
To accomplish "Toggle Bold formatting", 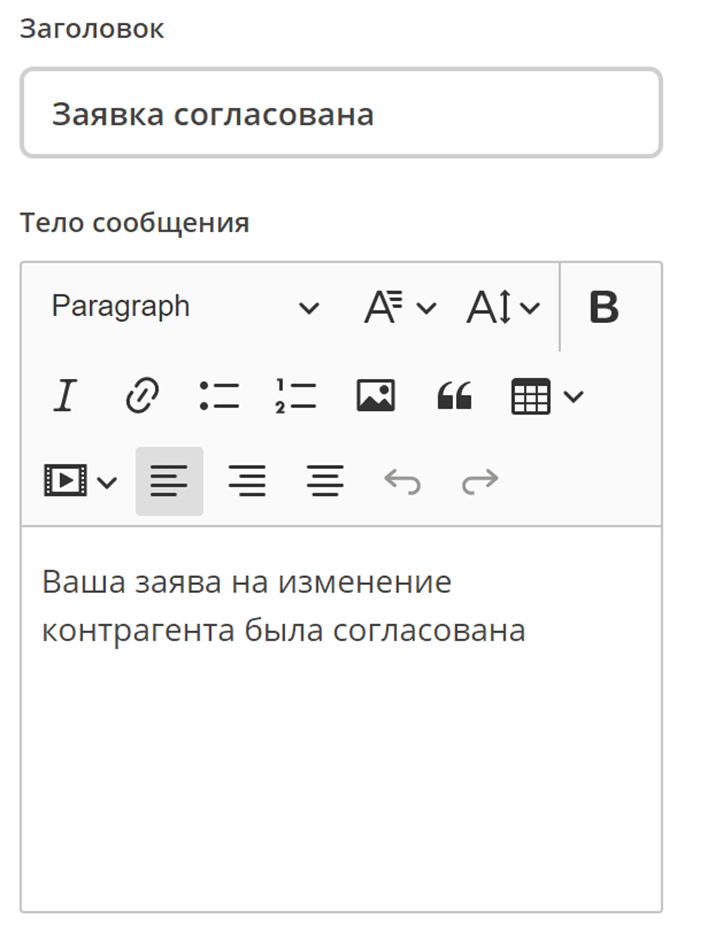I will (x=604, y=307).
